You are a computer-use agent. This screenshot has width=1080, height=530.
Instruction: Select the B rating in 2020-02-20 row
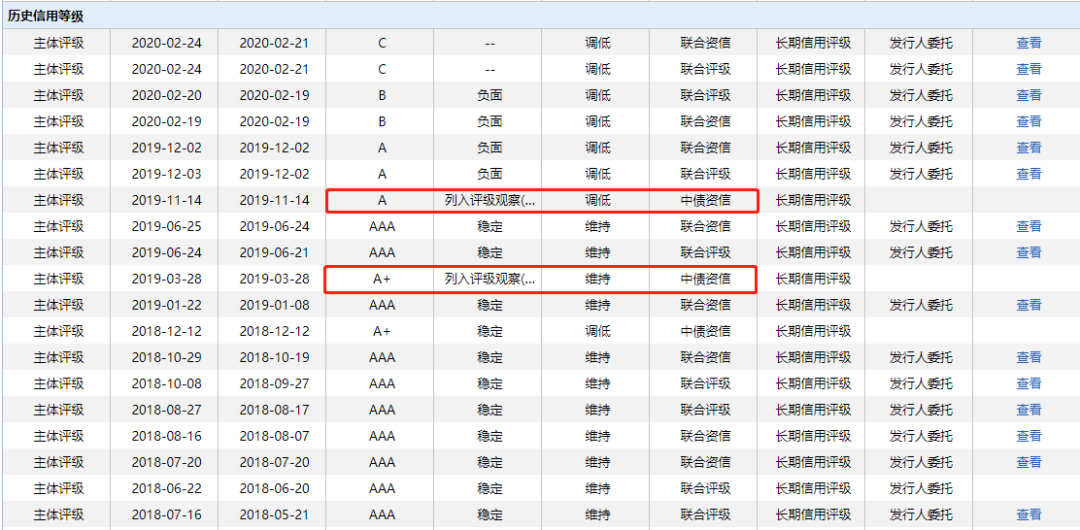(x=381, y=95)
